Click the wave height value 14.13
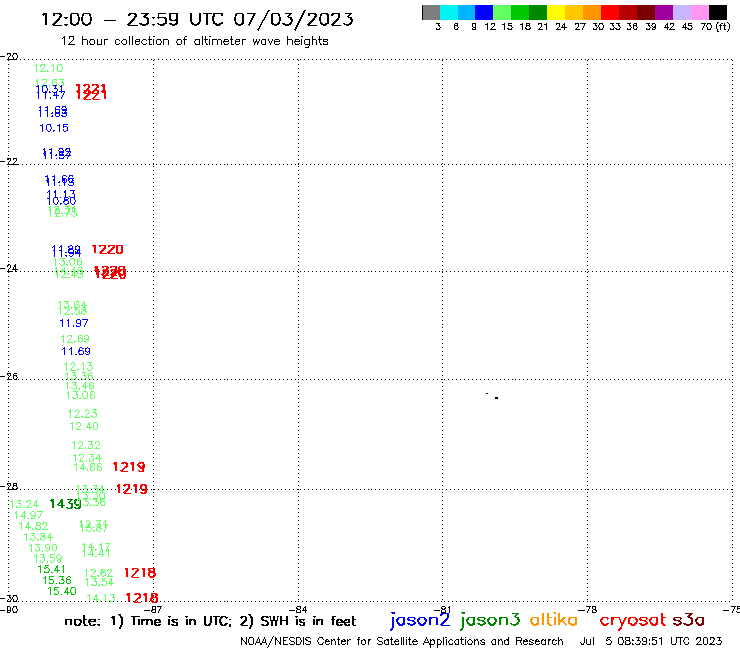The height and width of the screenshot is (650, 740). point(101,598)
